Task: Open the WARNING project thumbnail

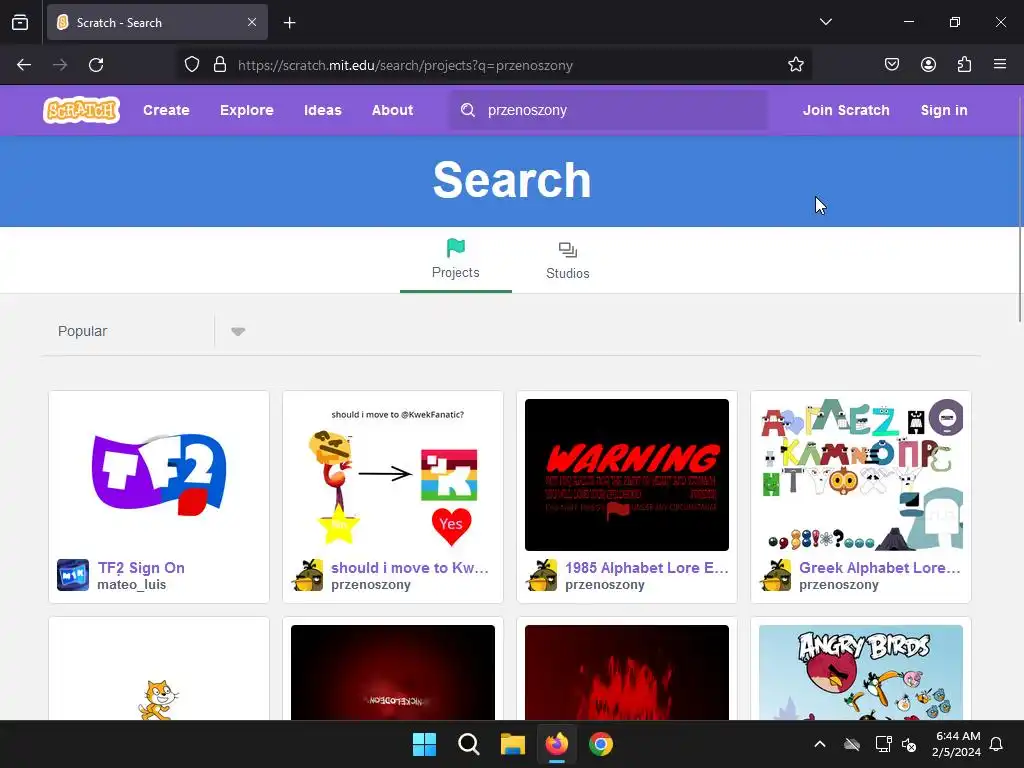Action: (x=627, y=475)
